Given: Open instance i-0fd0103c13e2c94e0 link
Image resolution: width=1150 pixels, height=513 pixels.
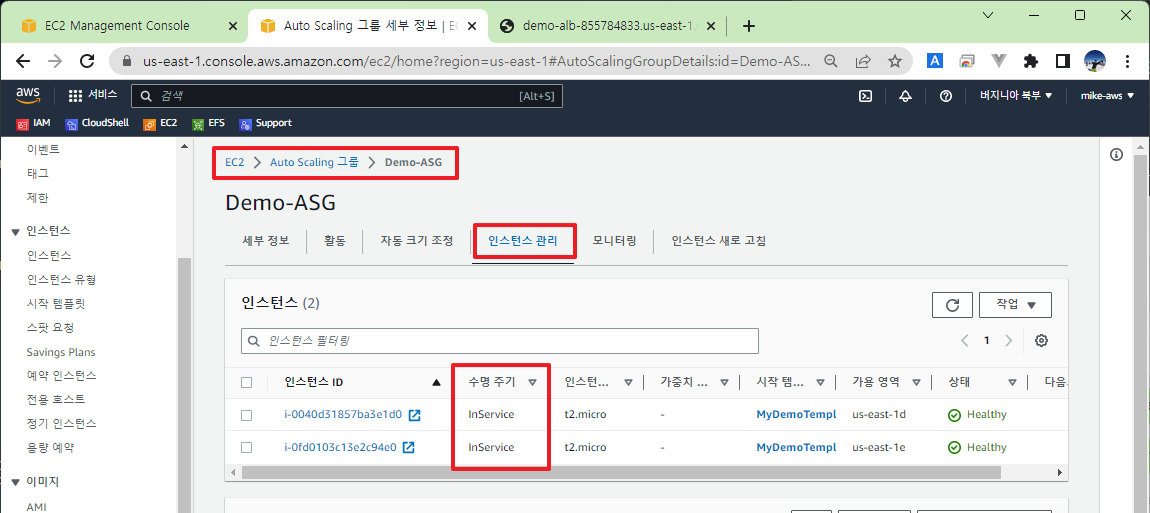Looking at the screenshot, I should pos(340,447).
